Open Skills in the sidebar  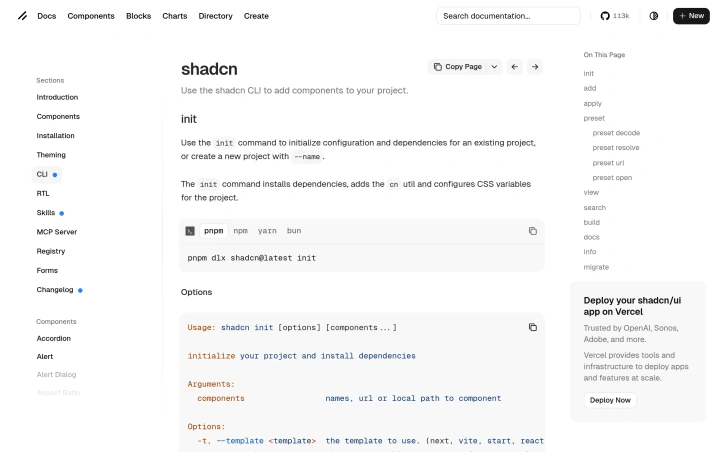(x=46, y=213)
